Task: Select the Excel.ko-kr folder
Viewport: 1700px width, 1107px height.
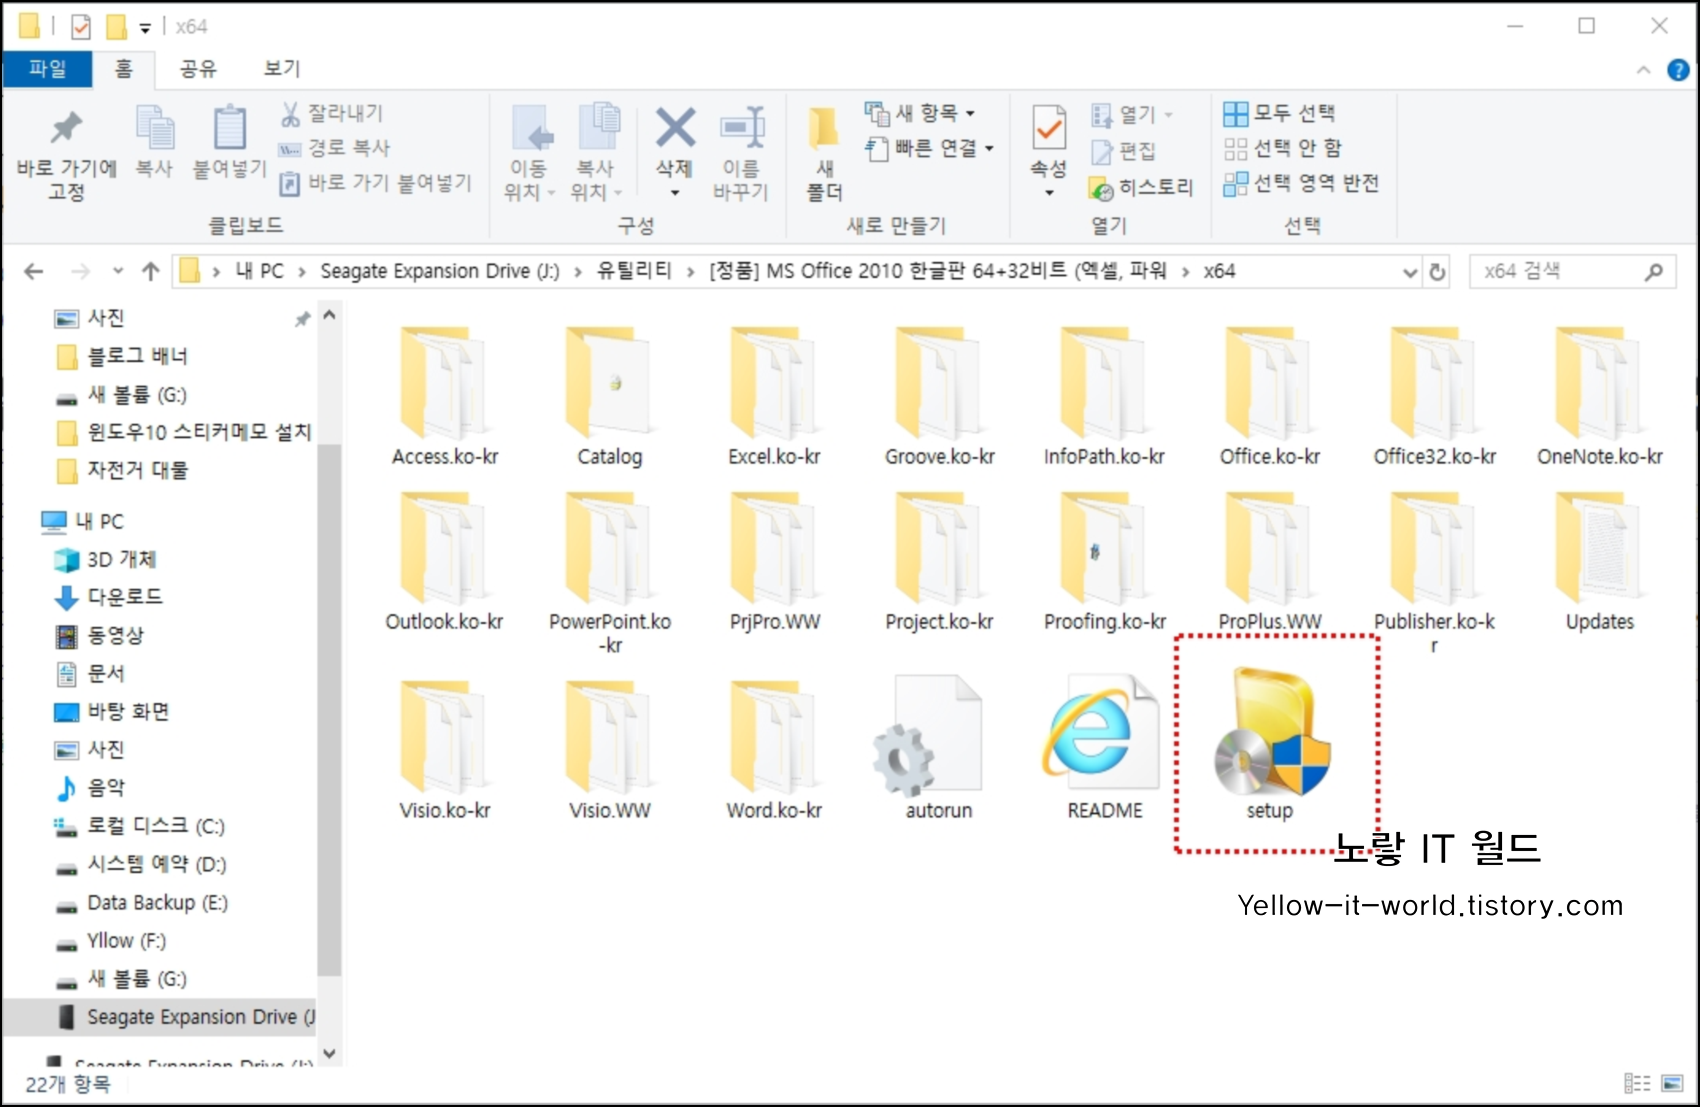Action: (774, 396)
